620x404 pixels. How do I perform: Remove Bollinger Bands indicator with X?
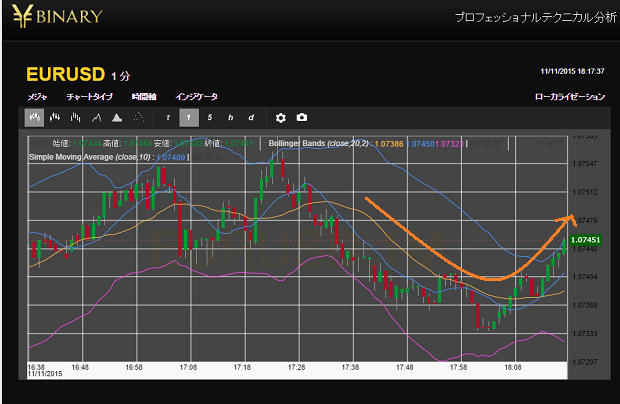coord(497,143)
